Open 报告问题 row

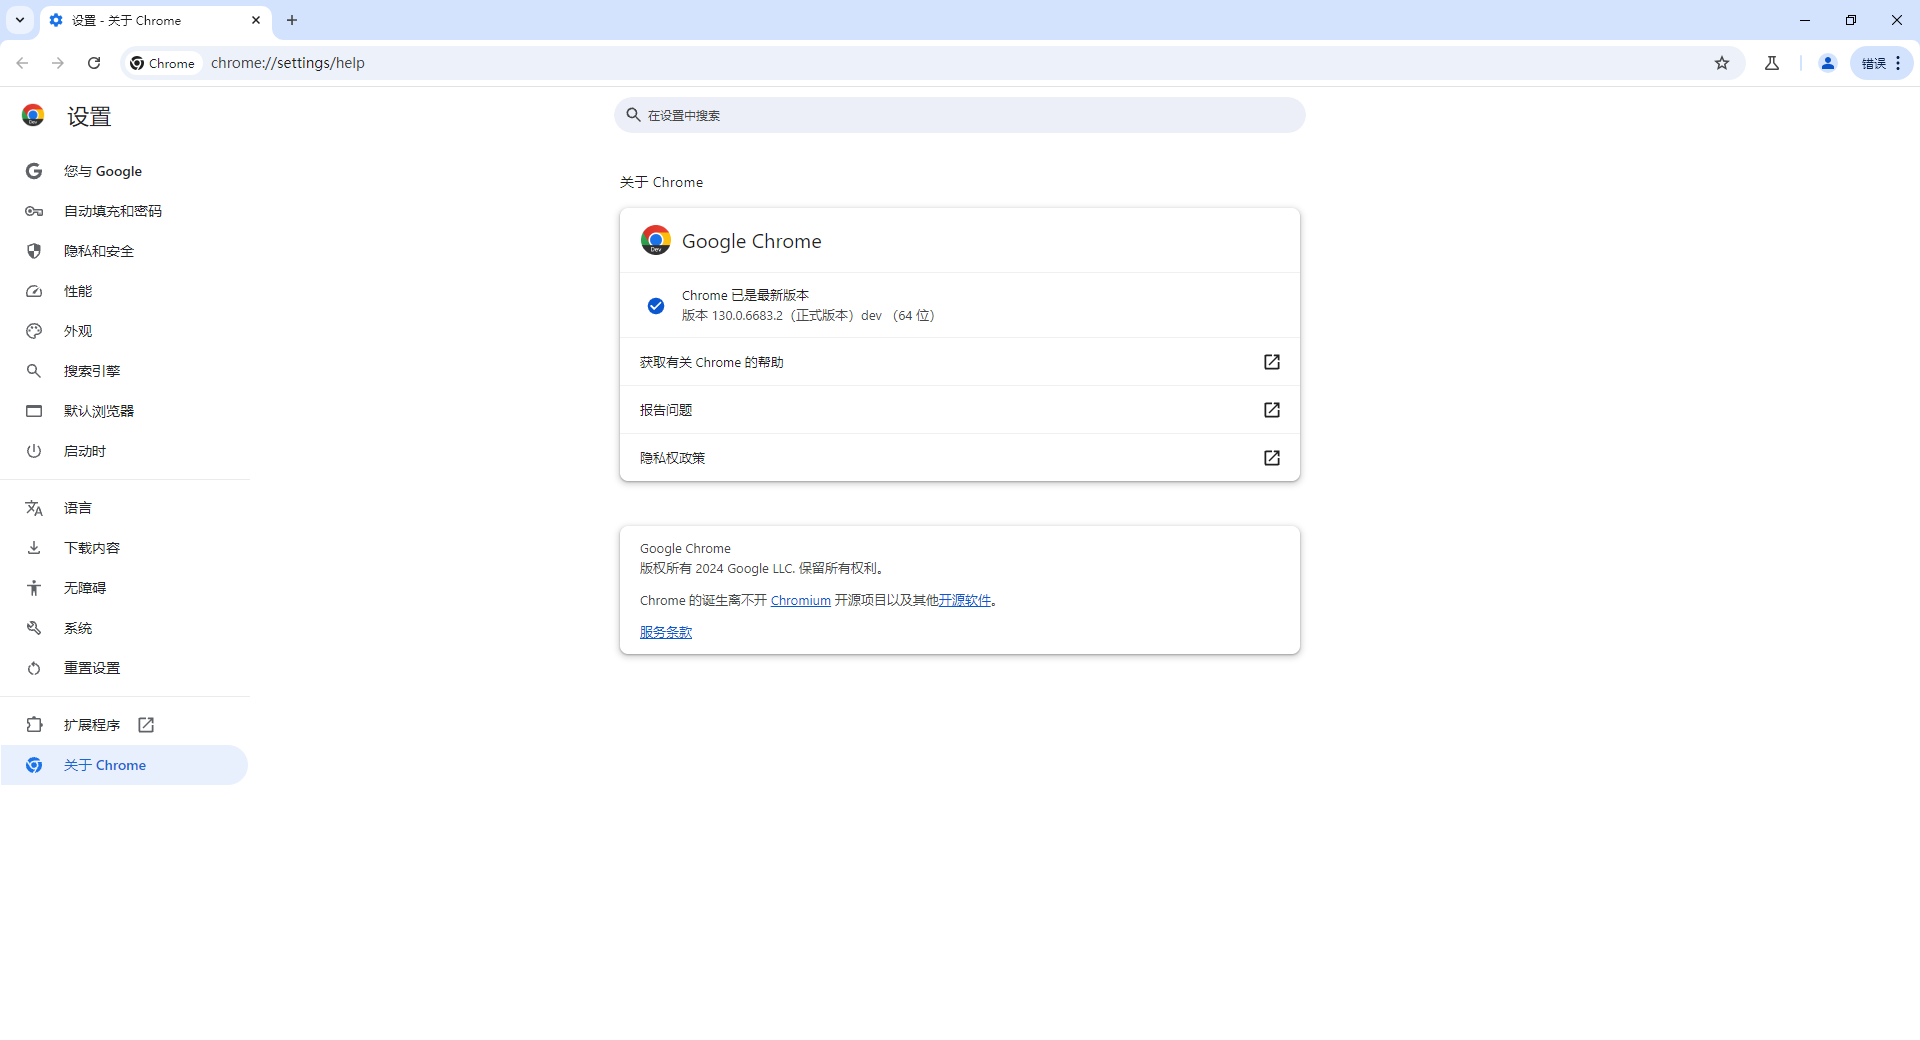[960, 410]
